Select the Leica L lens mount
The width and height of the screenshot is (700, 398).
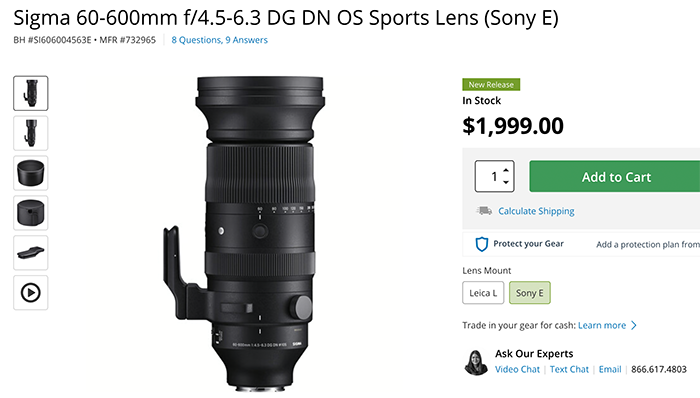(x=483, y=293)
